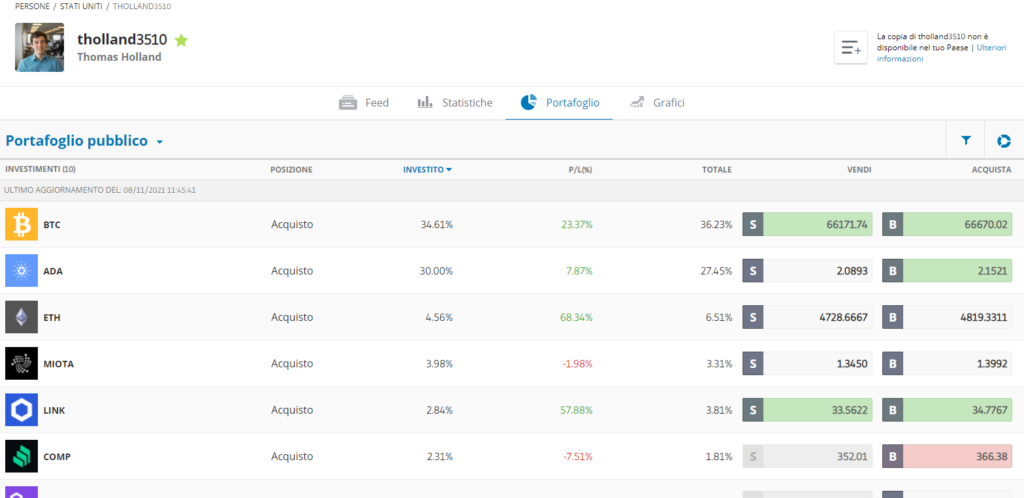Click the ETH P/L value 68.34%

click(x=577, y=317)
